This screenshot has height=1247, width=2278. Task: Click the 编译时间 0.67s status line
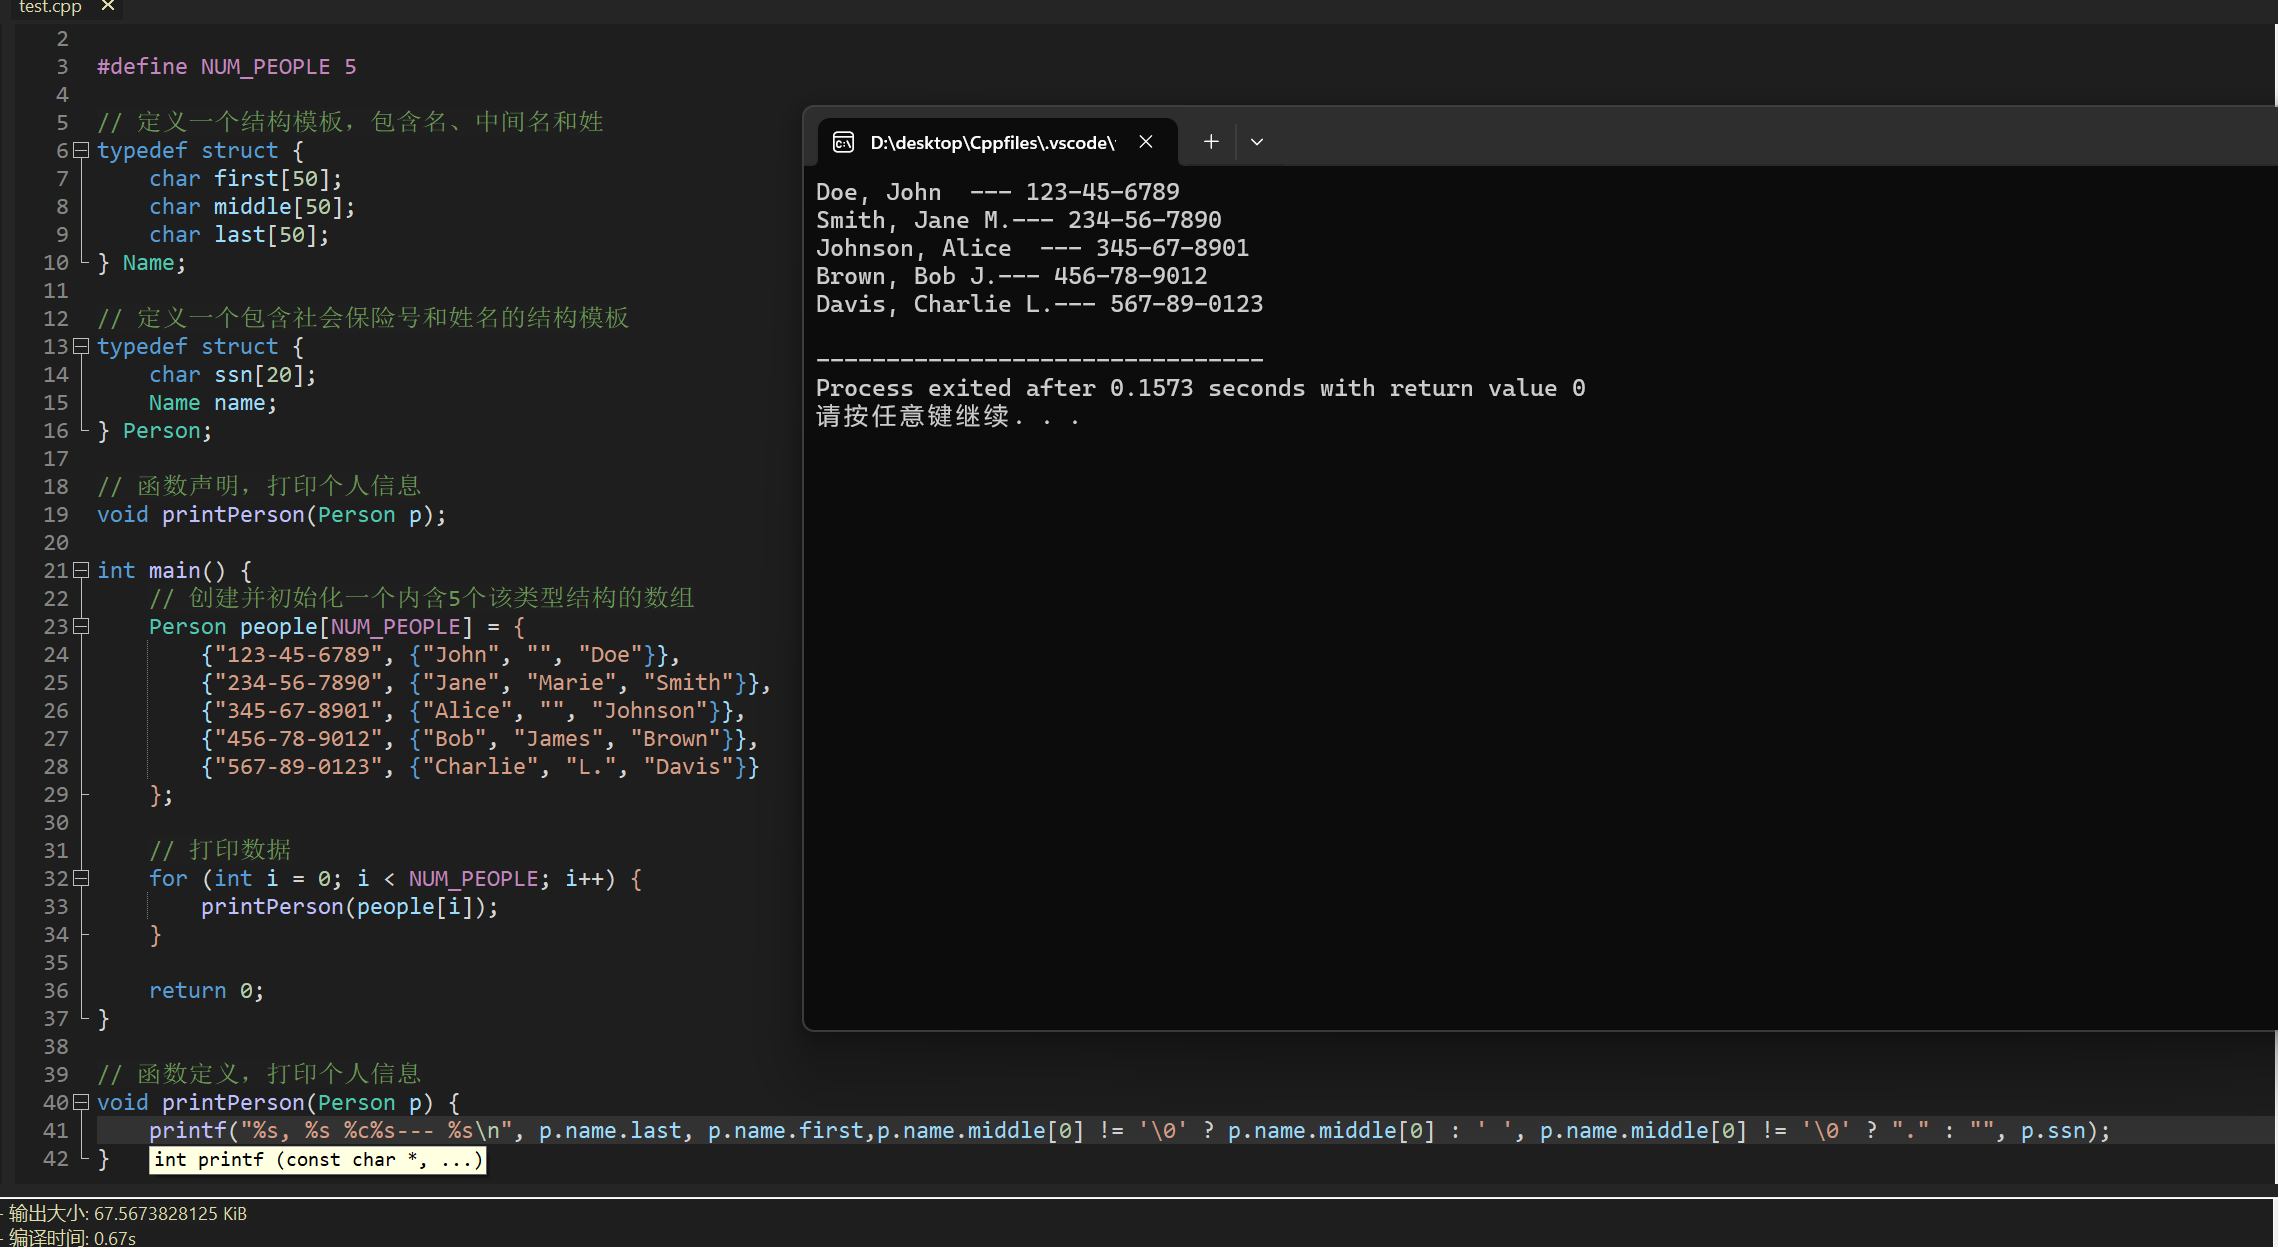[72, 1238]
